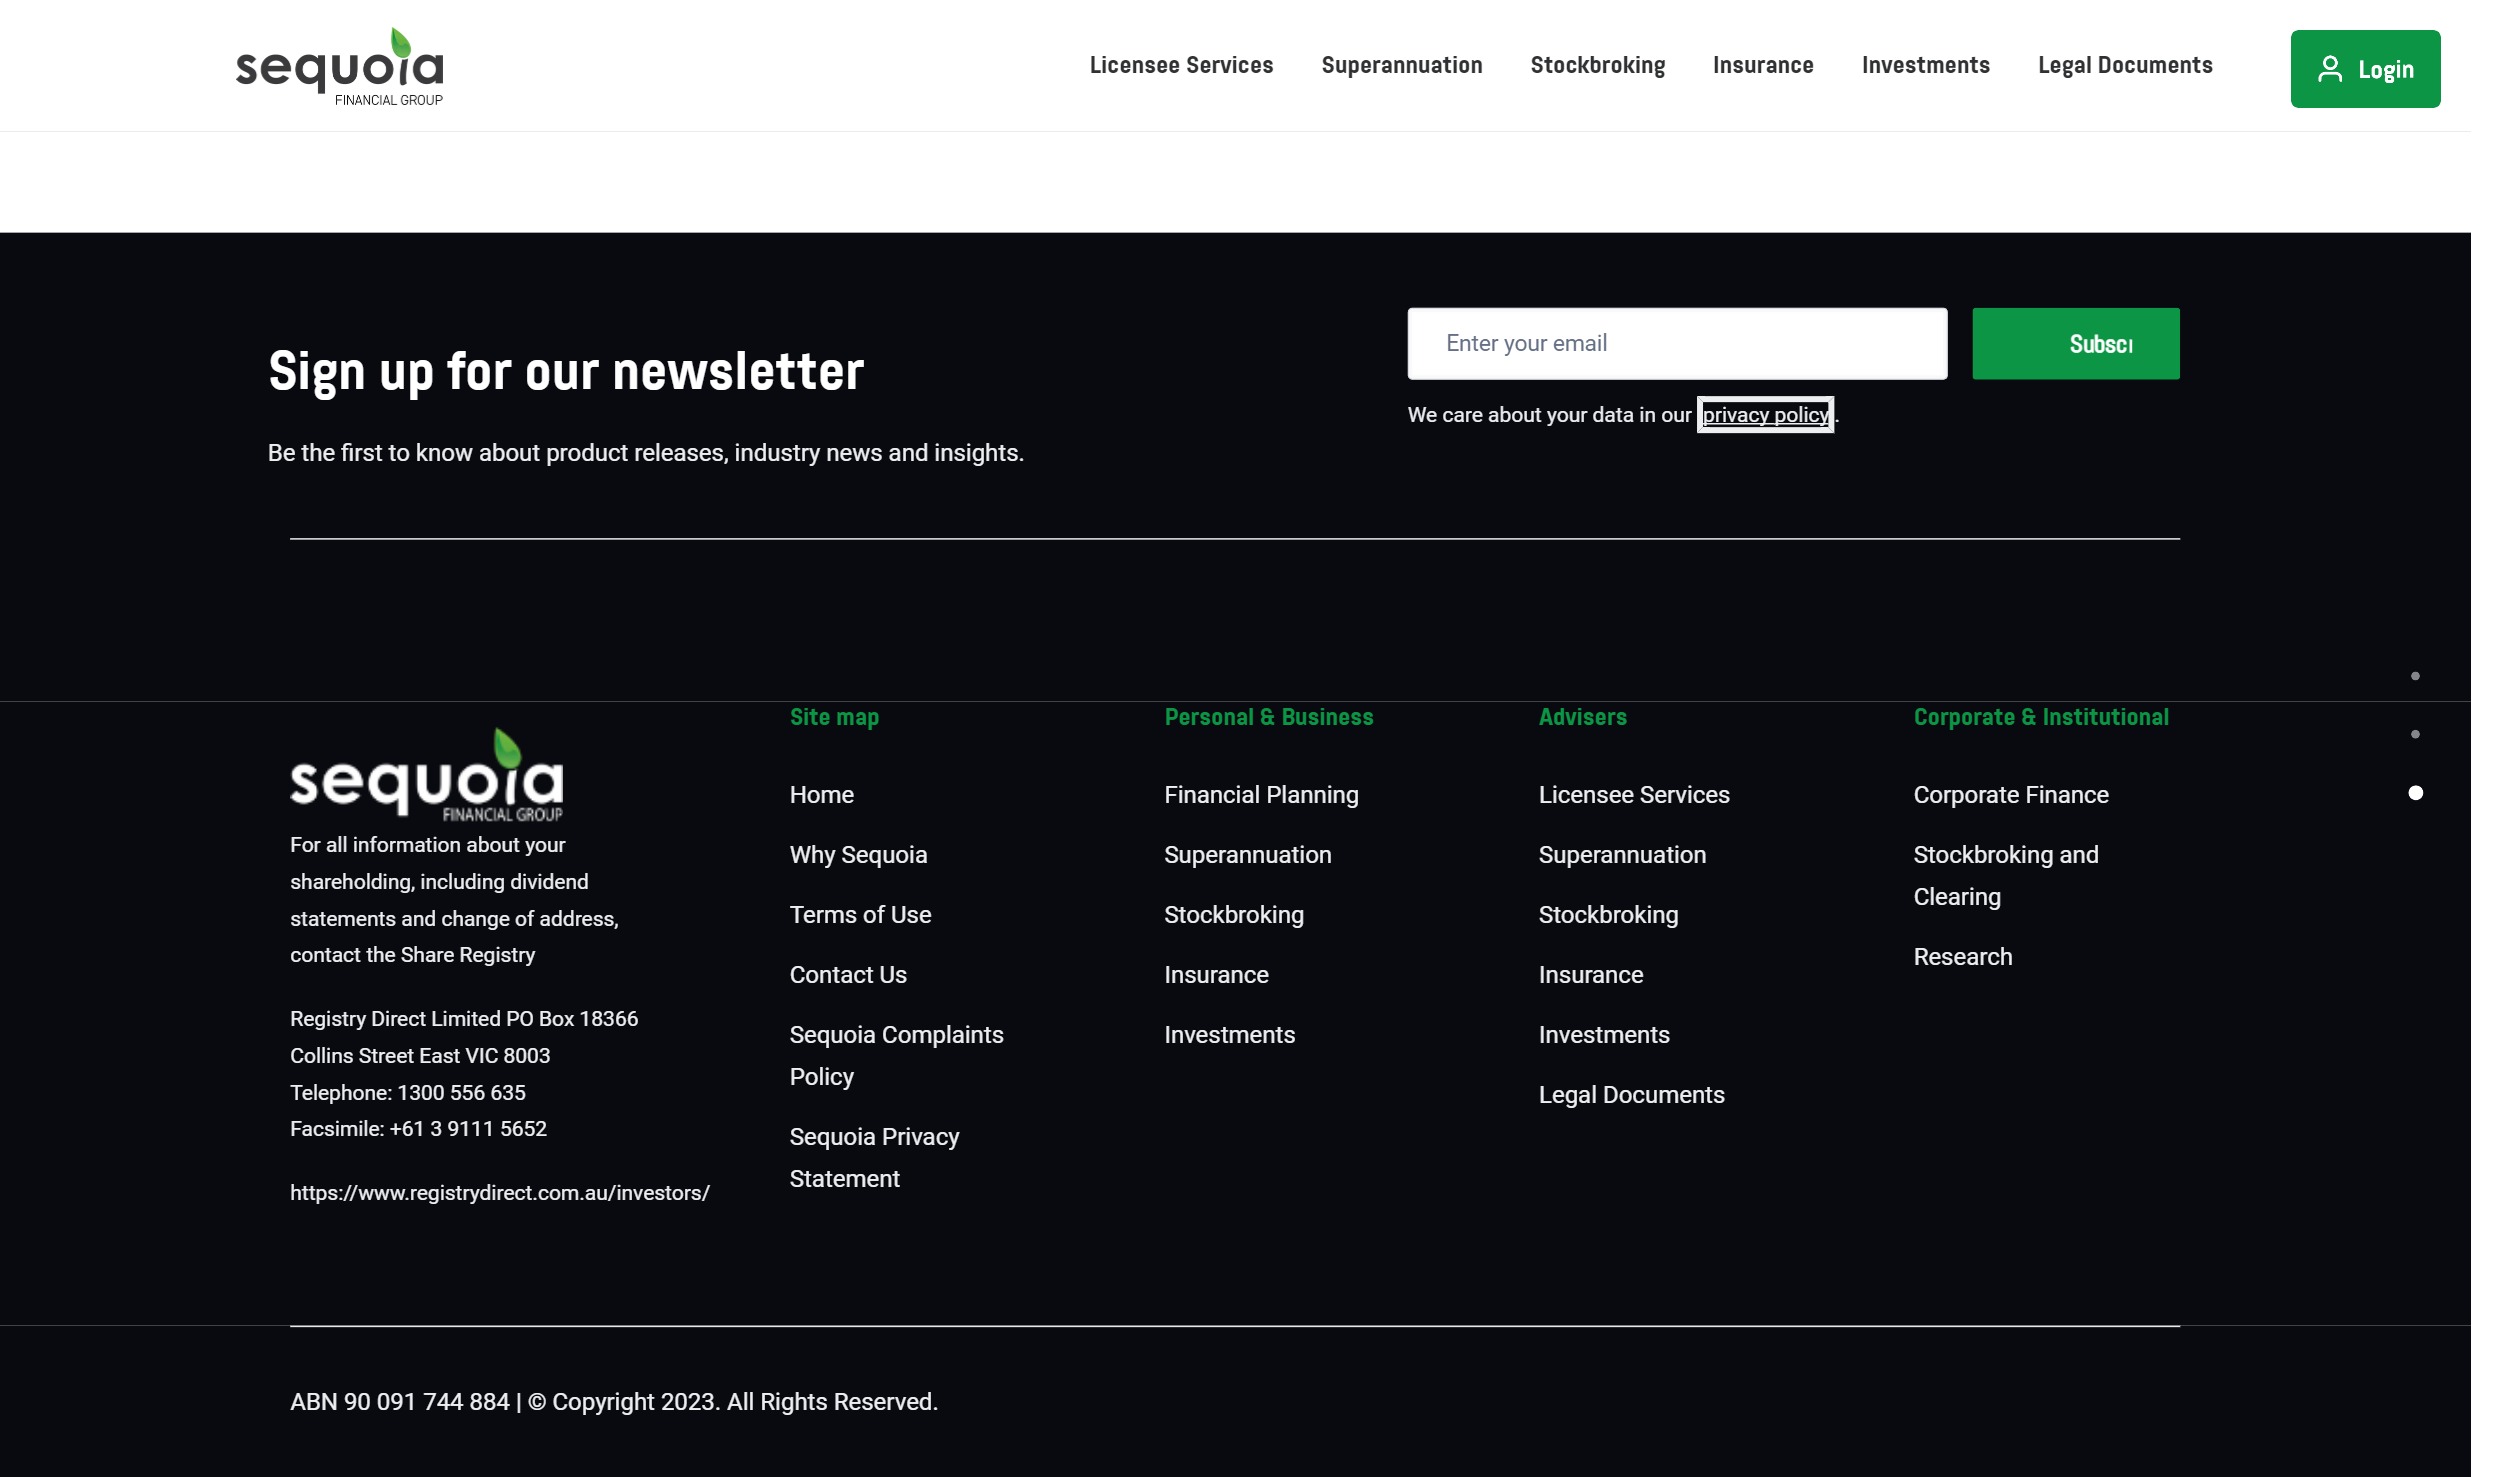Open Licensee Services nav menu
2496x1477 pixels.
pyautogui.click(x=1180, y=66)
